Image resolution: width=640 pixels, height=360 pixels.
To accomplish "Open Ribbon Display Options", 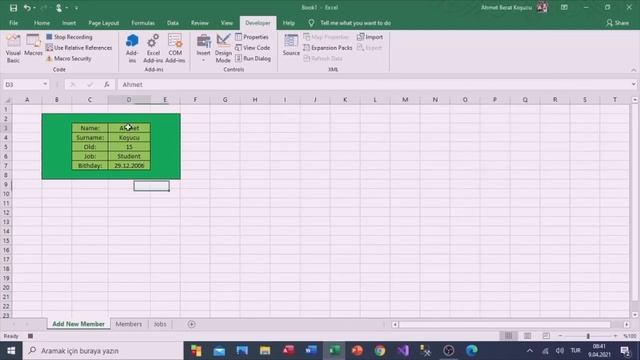I will (564, 7).
